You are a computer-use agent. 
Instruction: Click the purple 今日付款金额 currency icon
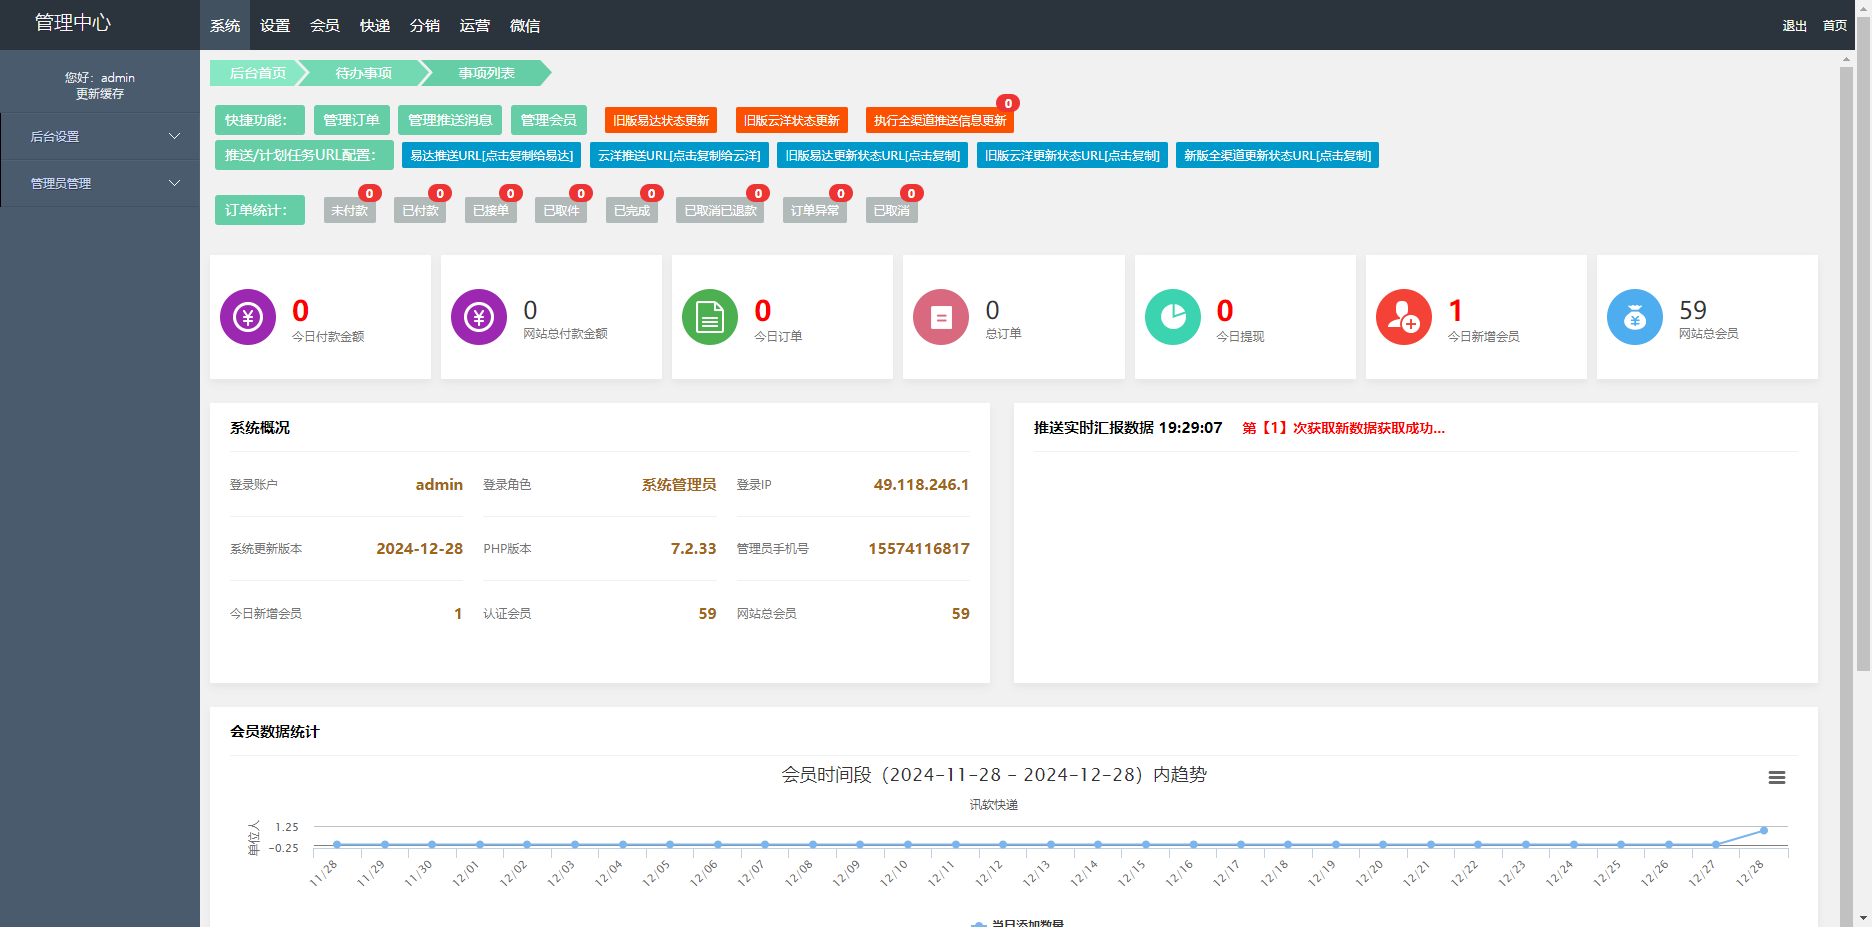[247, 316]
